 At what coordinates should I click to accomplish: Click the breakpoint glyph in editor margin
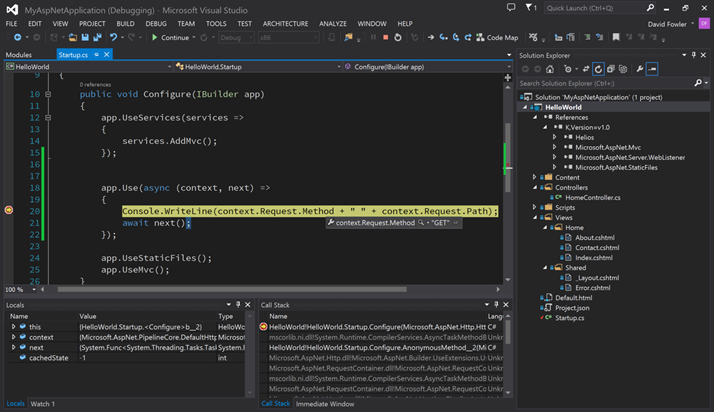click(x=8, y=211)
